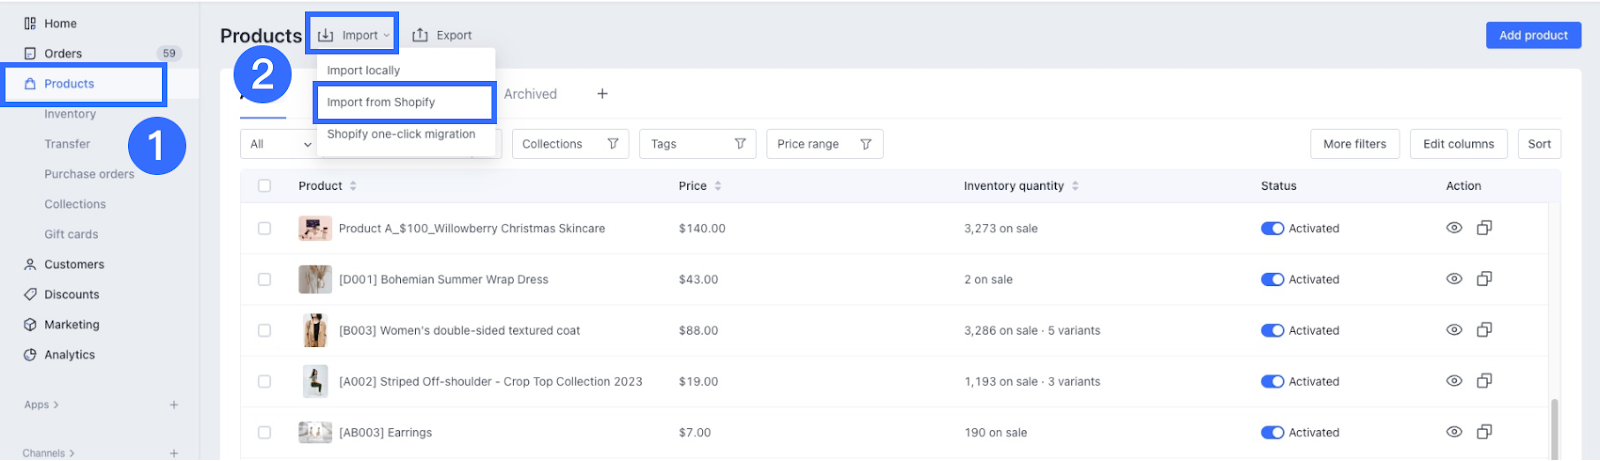The image size is (1600, 461).
Task: Click the plus icon to add a view tab
Action: [602, 94]
